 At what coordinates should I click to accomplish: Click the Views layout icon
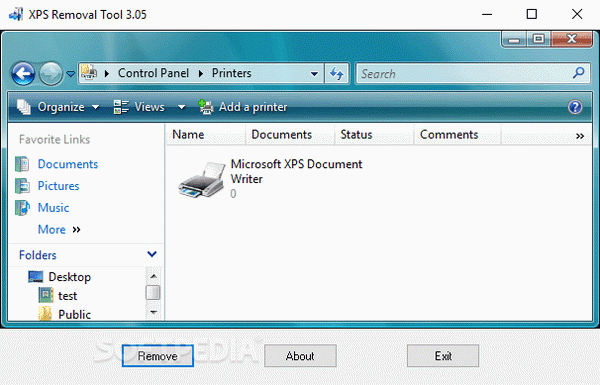tap(121, 107)
